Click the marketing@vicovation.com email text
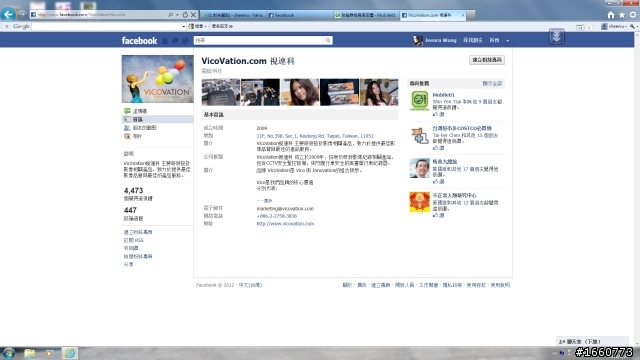Viewport: 640px width, 360px height. (285, 209)
